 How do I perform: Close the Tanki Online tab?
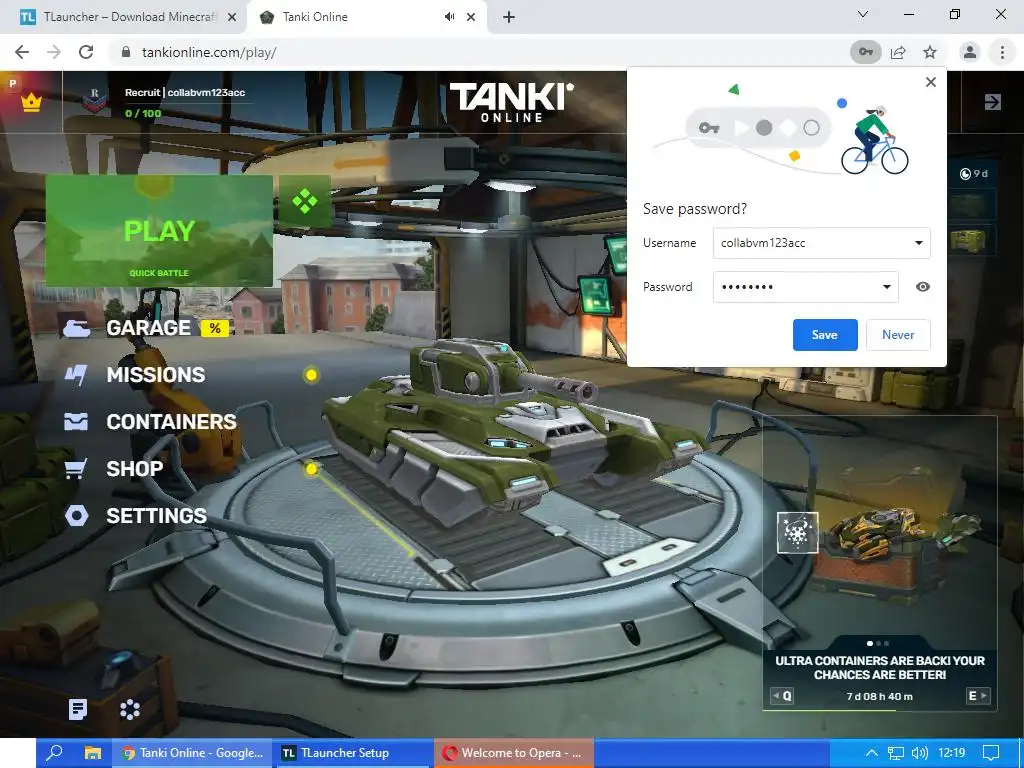coord(471,17)
